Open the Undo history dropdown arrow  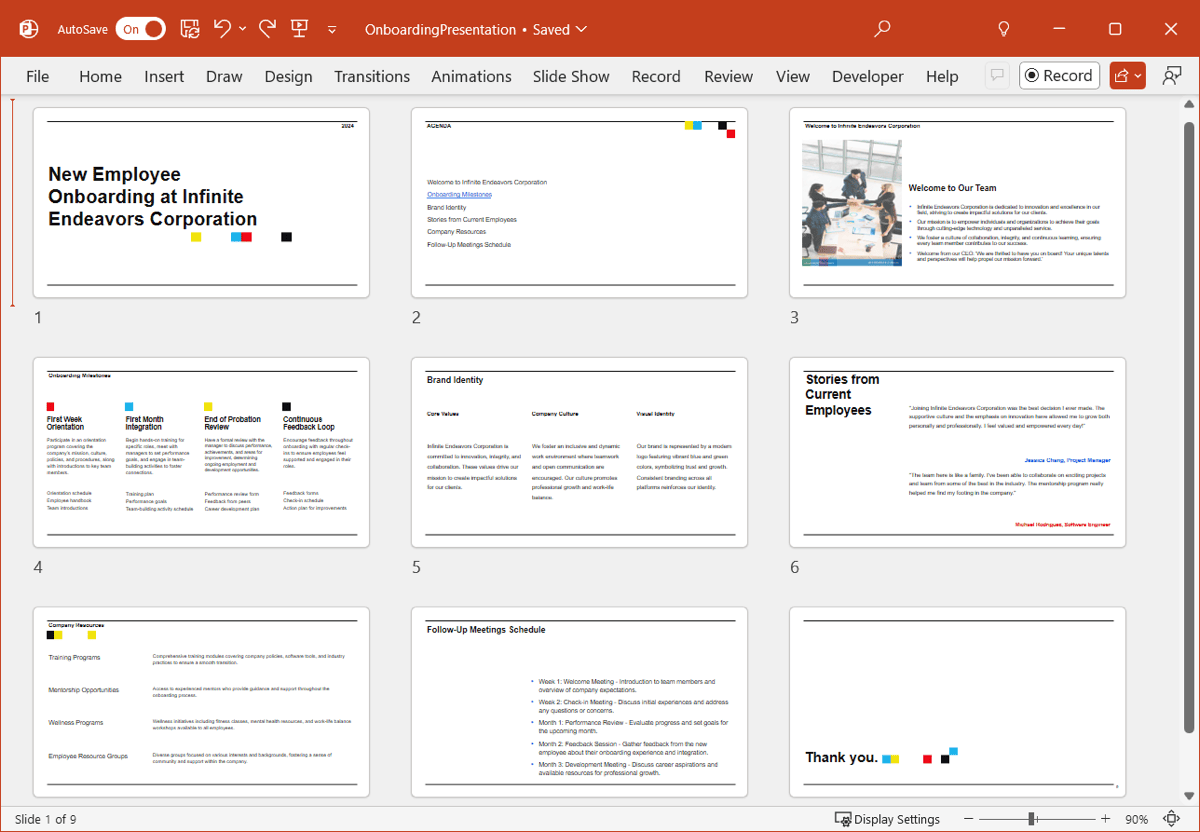[243, 29]
